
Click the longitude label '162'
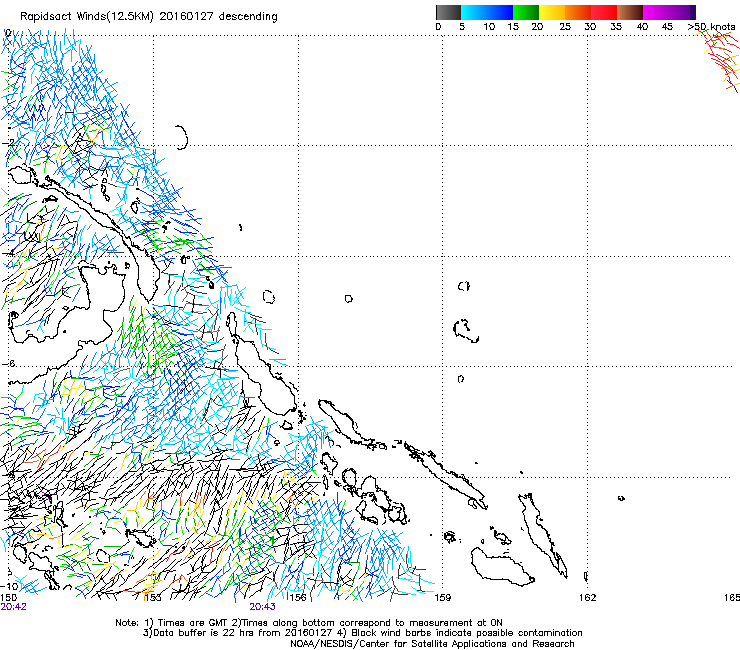588,598
